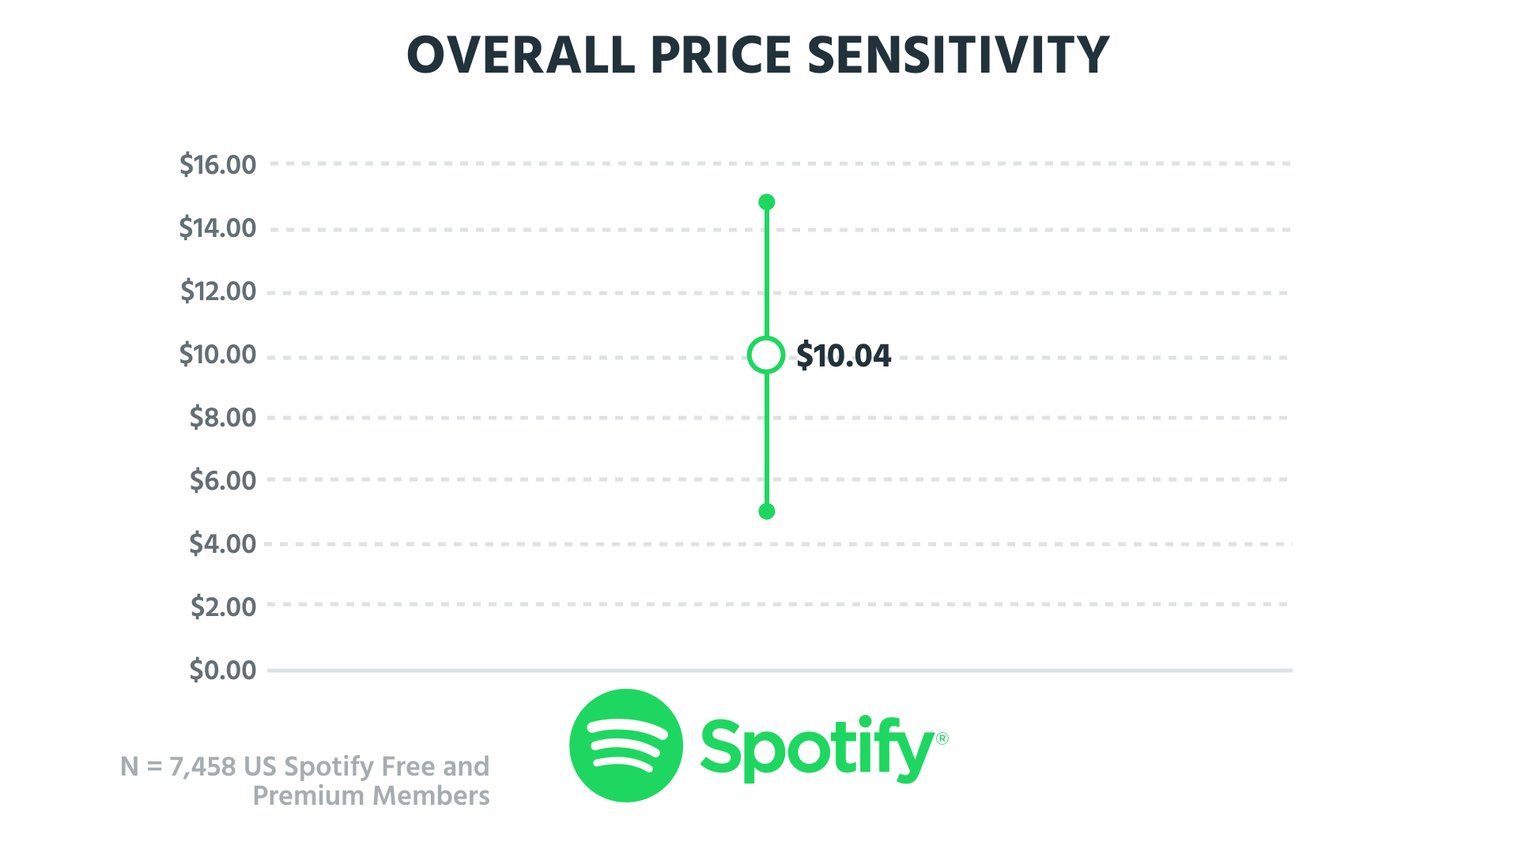This screenshot has width=1518, height=853.
Task: Click the Overall Price Sensitivity title
Action: pos(758,55)
